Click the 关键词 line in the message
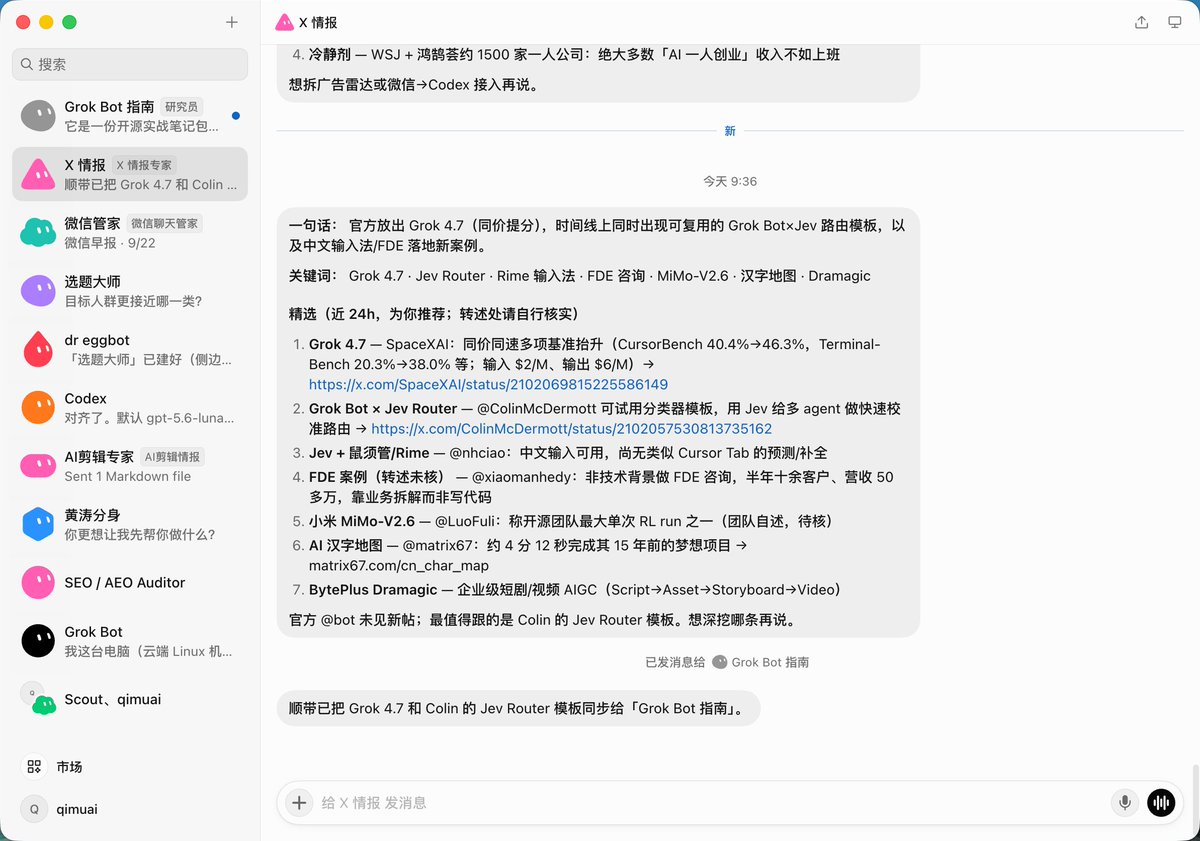This screenshot has width=1200, height=841. [x=580, y=275]
